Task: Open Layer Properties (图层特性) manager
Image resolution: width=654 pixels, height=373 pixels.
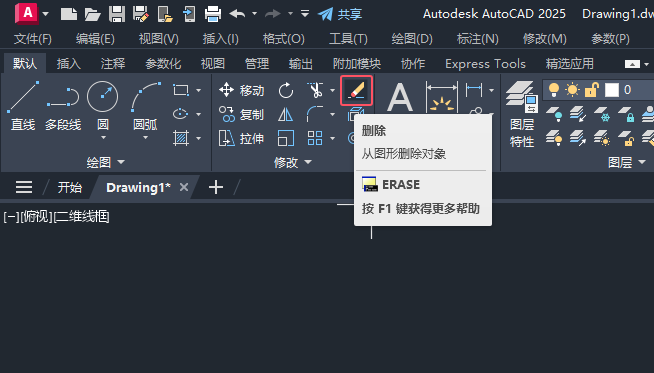Action: pos(521,114)
